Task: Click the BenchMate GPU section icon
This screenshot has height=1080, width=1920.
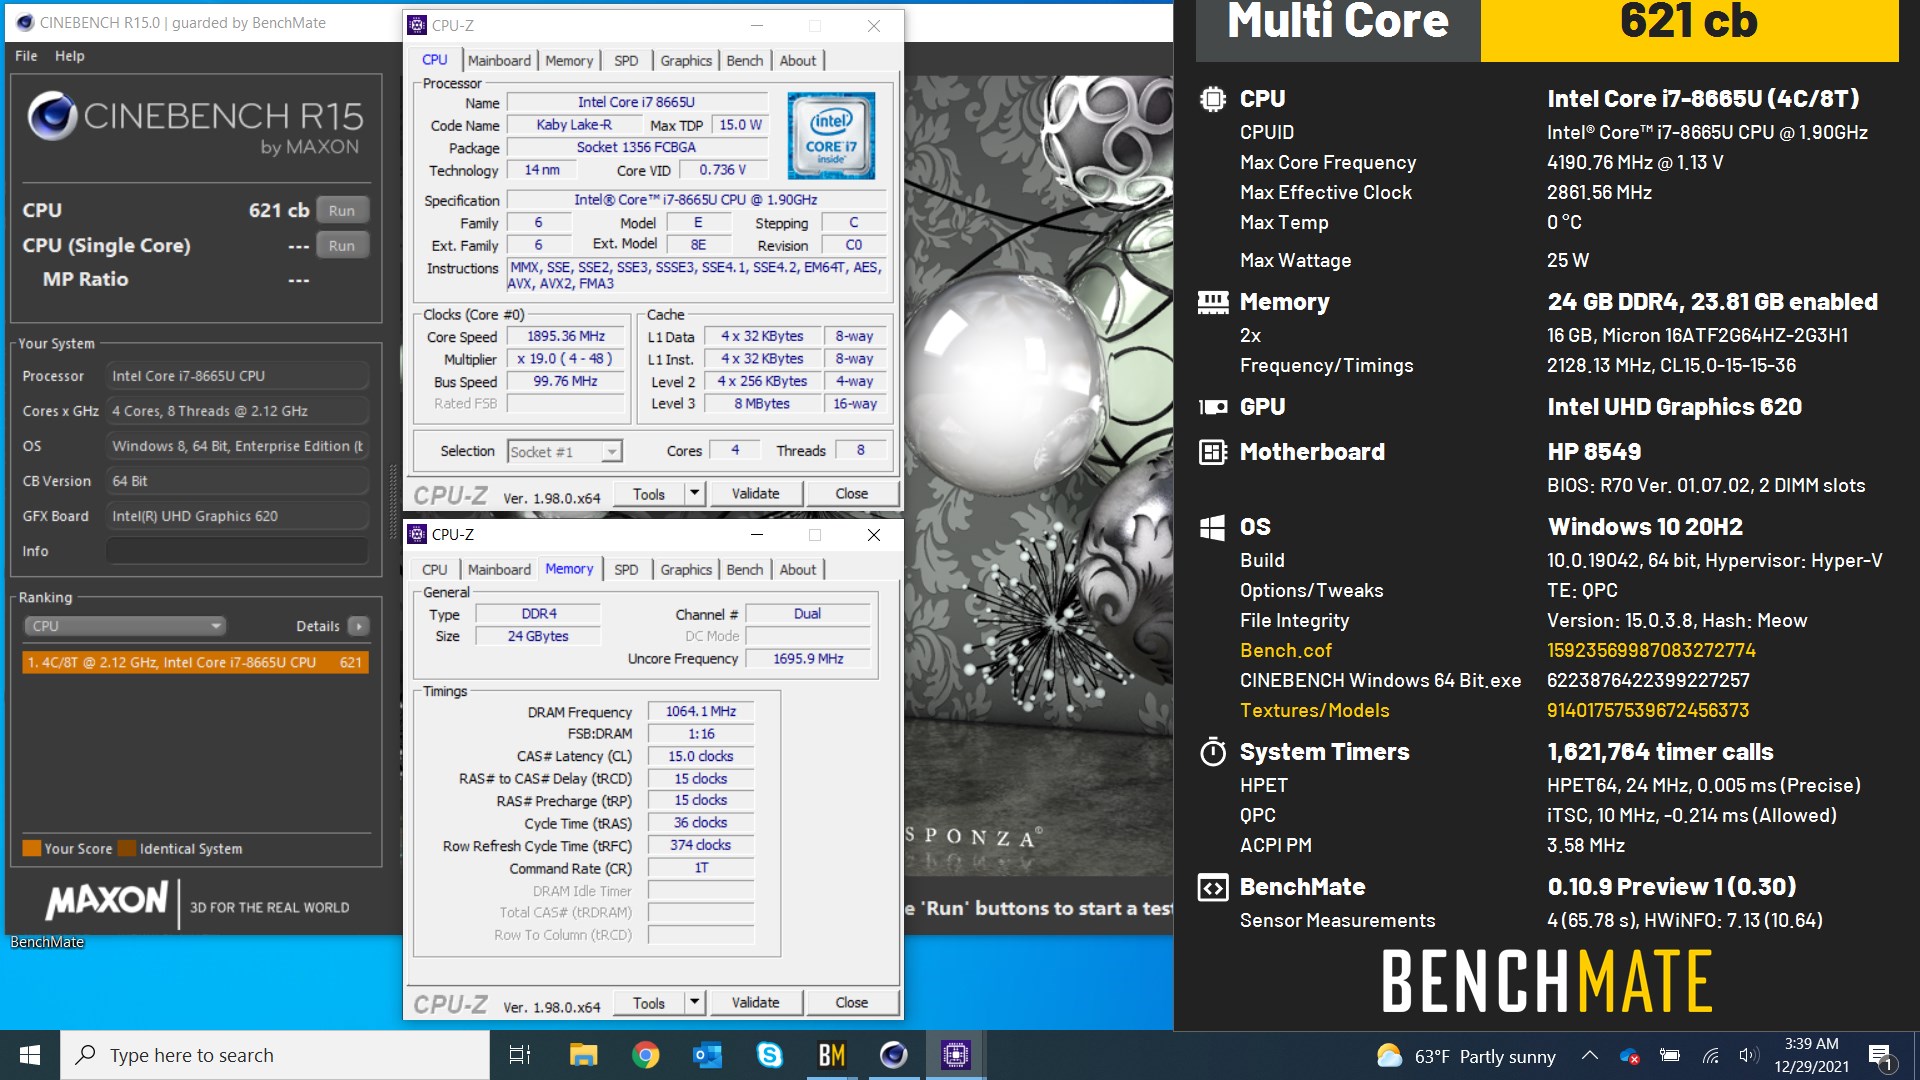Action: coord(1213,407)
